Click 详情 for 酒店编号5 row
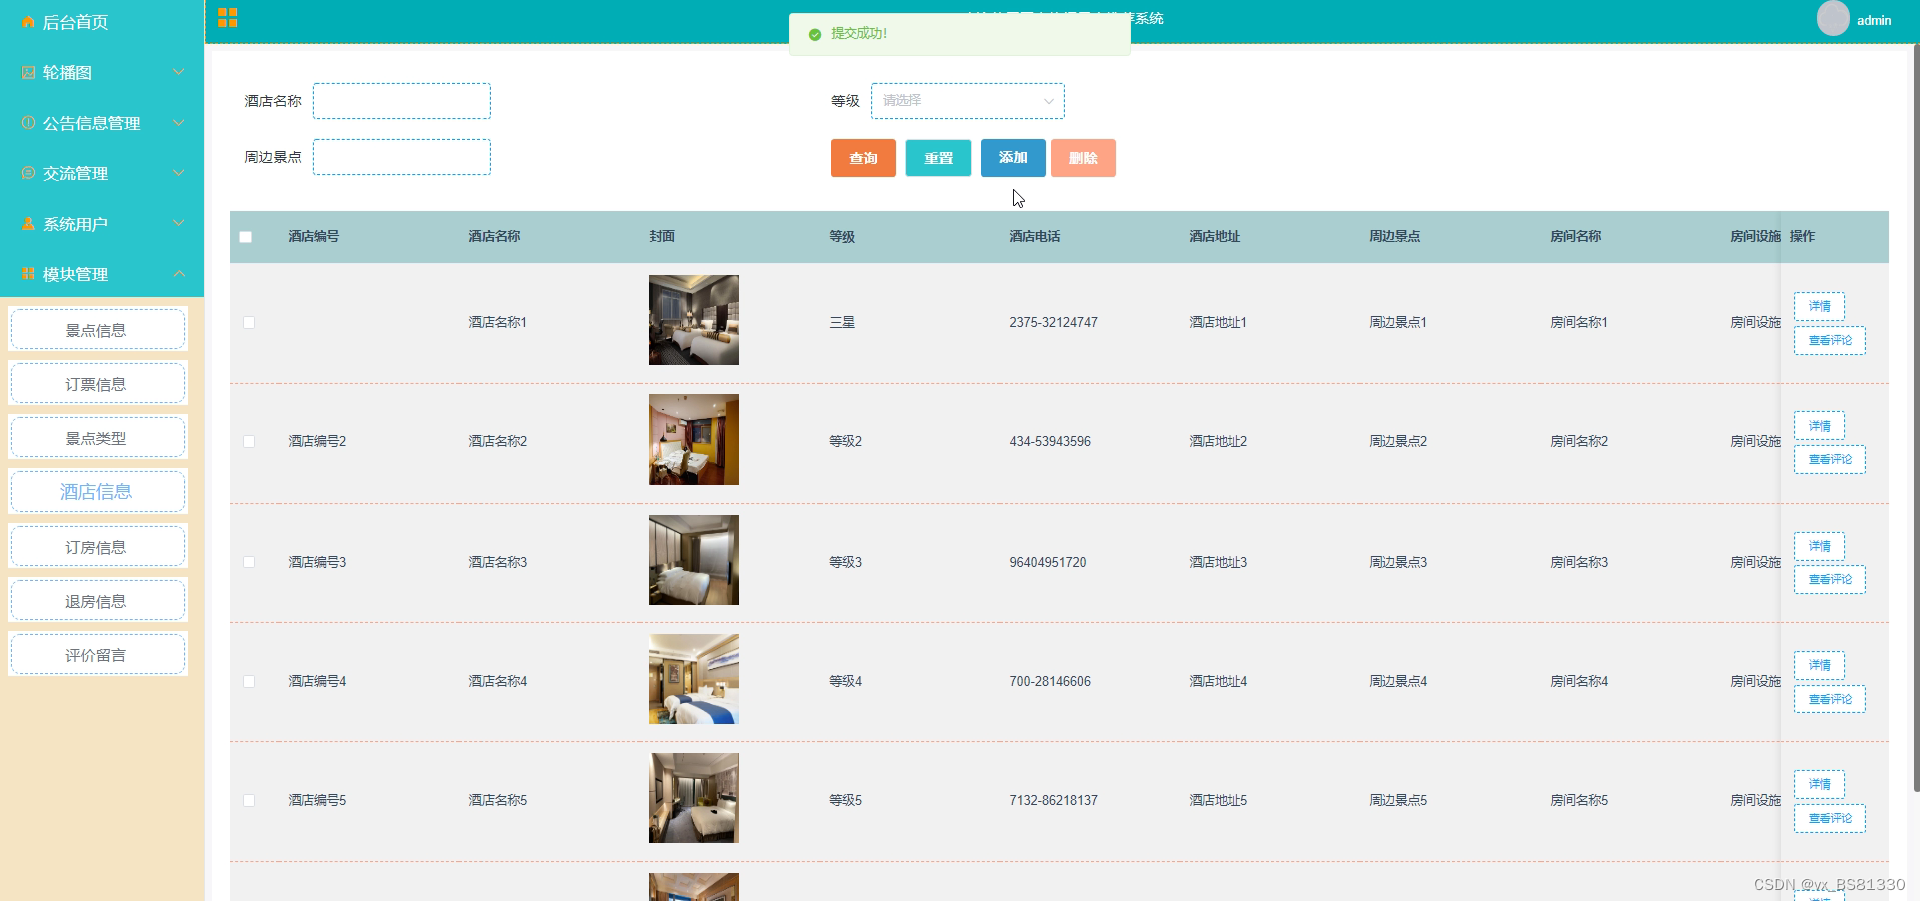 (x=1819, y=784)
